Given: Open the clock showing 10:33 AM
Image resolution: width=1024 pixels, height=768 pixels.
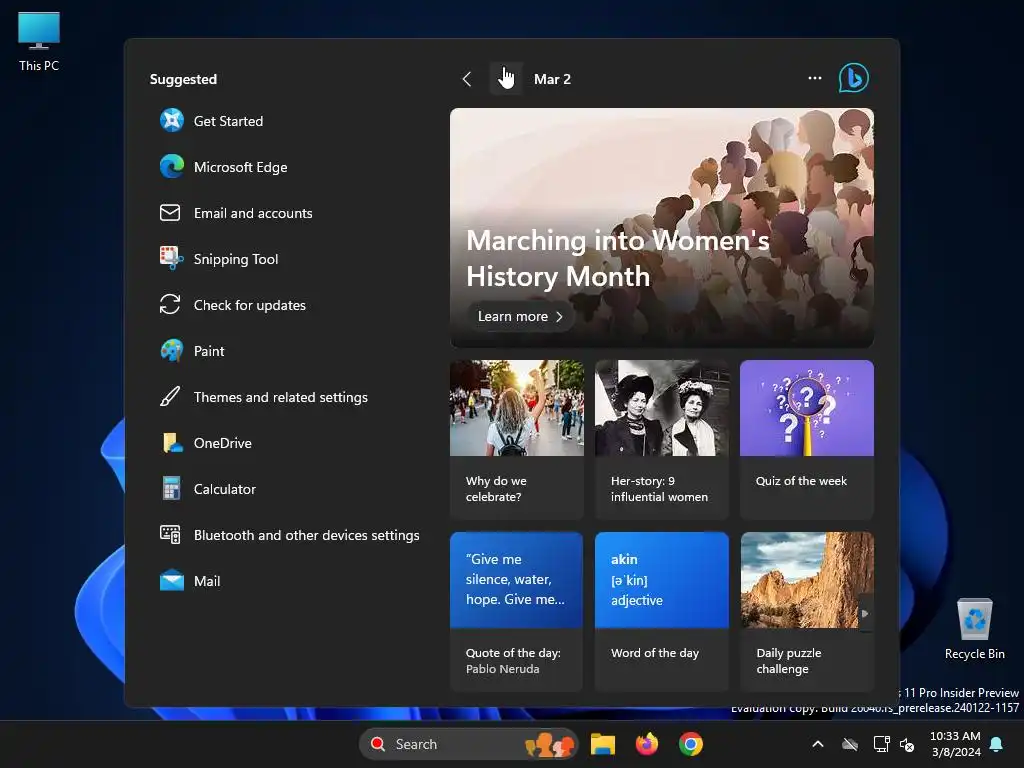Looking at the screenshot, I should [x=955, y=744].
